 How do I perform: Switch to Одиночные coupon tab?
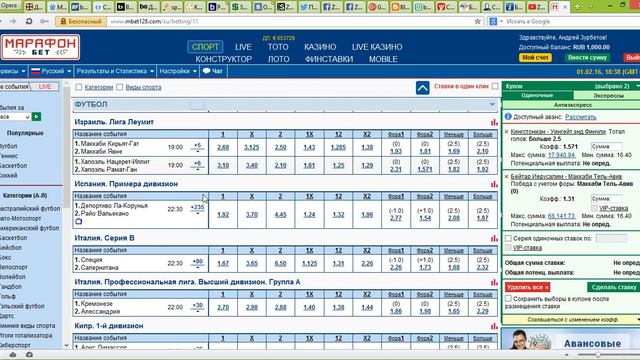[537, 96]
